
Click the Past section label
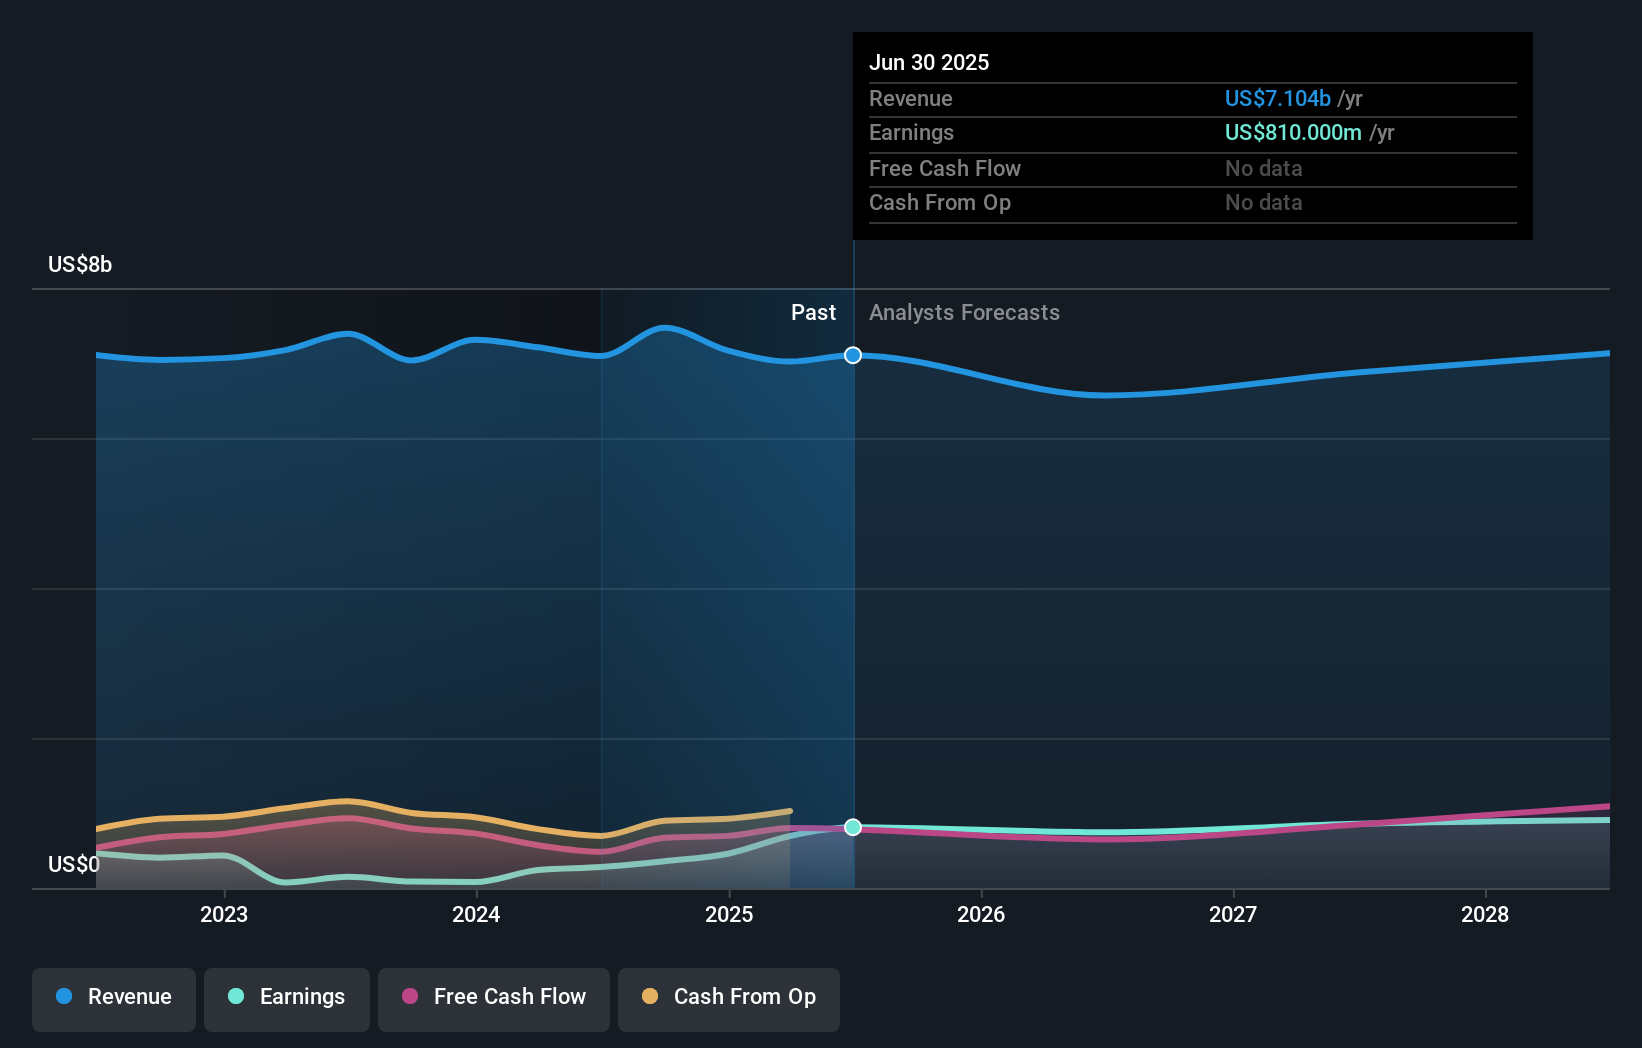pos(813,312)
